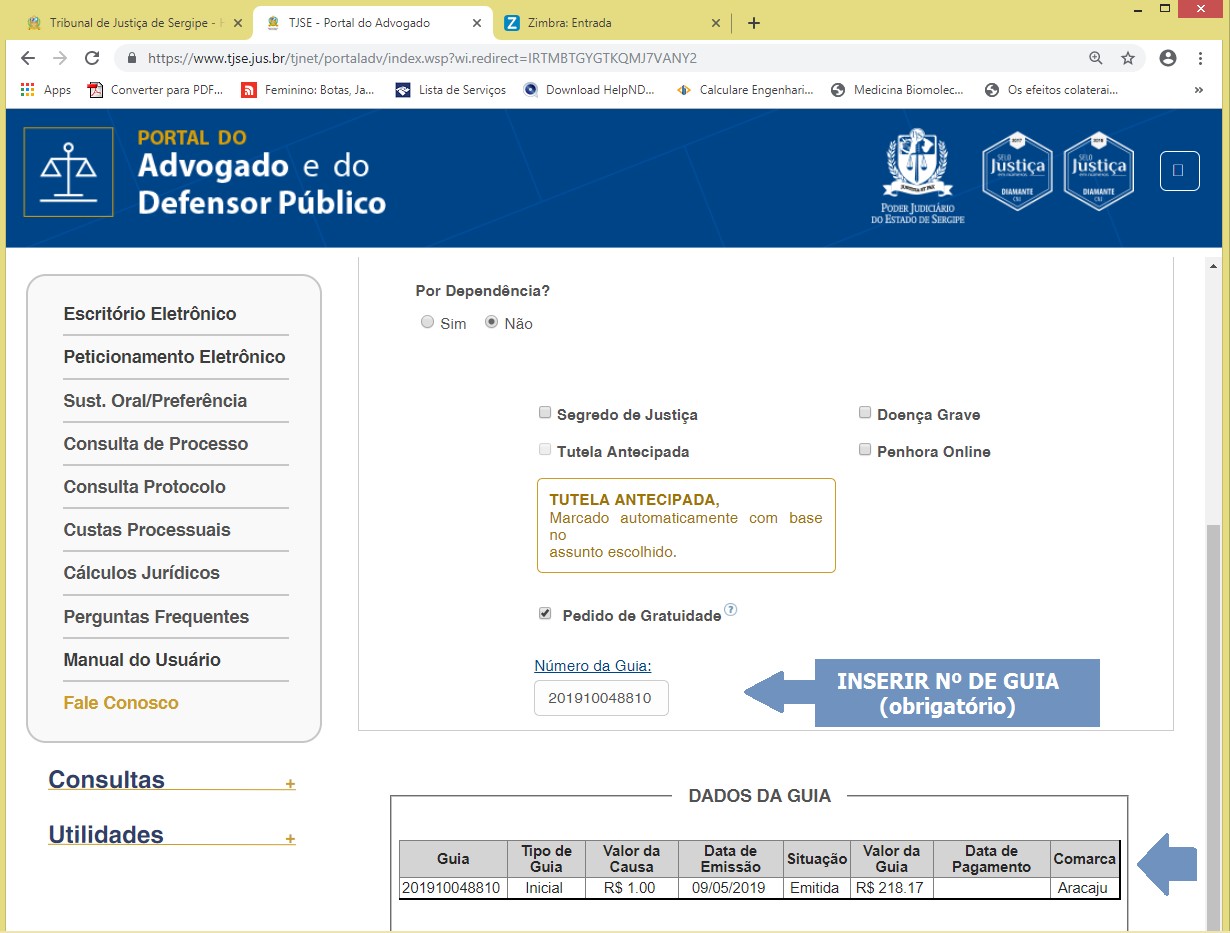
Task: Click the scales of justice portal logo
Action: 69,172
